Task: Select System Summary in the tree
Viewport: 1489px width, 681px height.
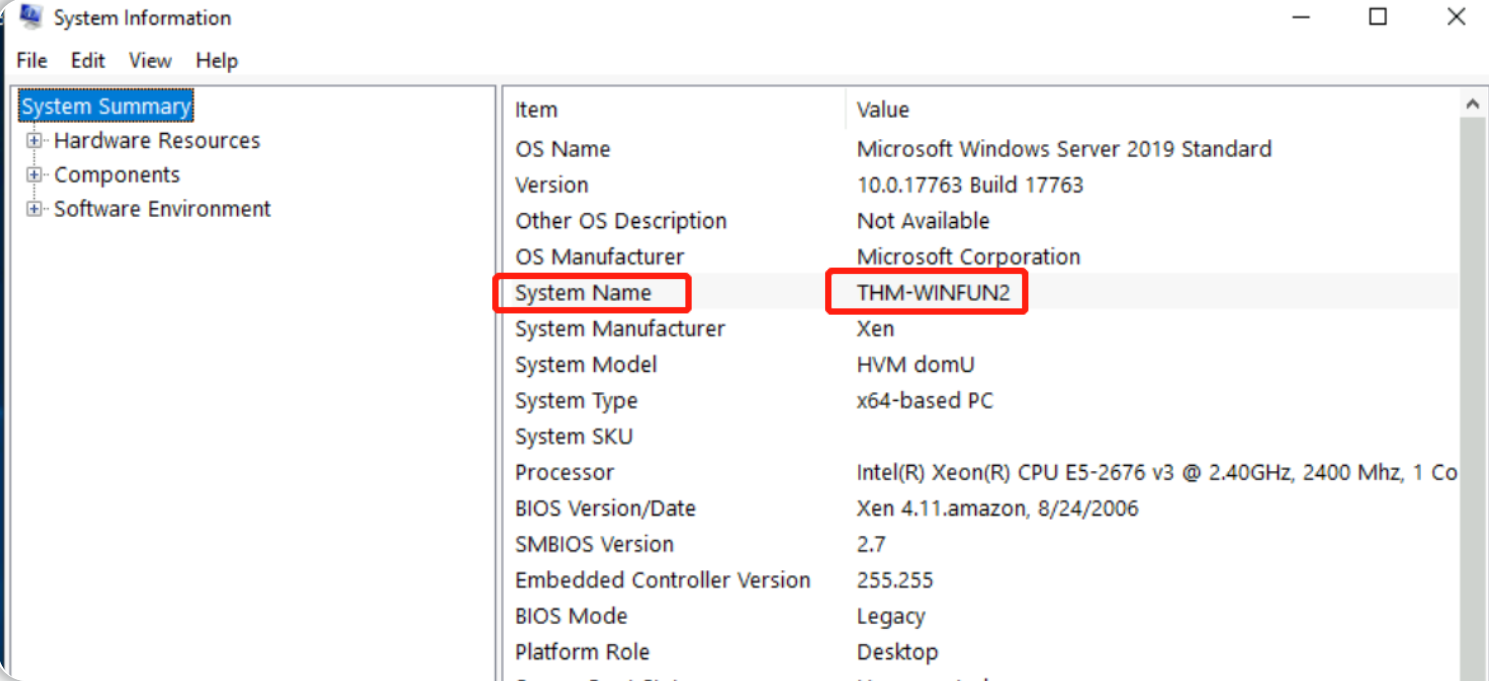Action: click(106, 106)
